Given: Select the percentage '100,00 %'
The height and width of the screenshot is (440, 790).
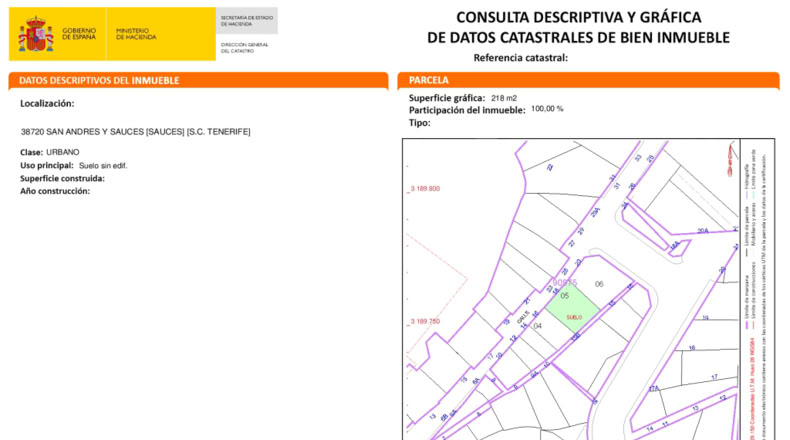Looking at the screenshot, I should point(547,109).
